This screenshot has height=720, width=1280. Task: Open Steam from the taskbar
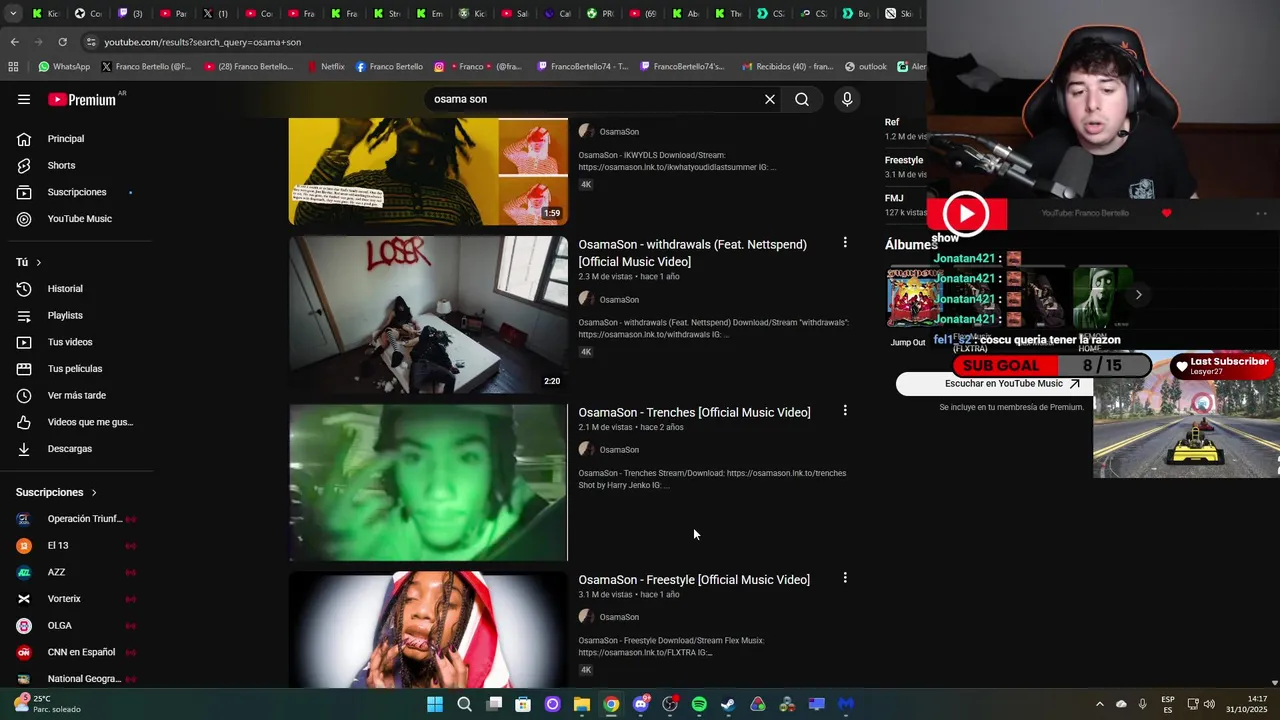point(728,704)
